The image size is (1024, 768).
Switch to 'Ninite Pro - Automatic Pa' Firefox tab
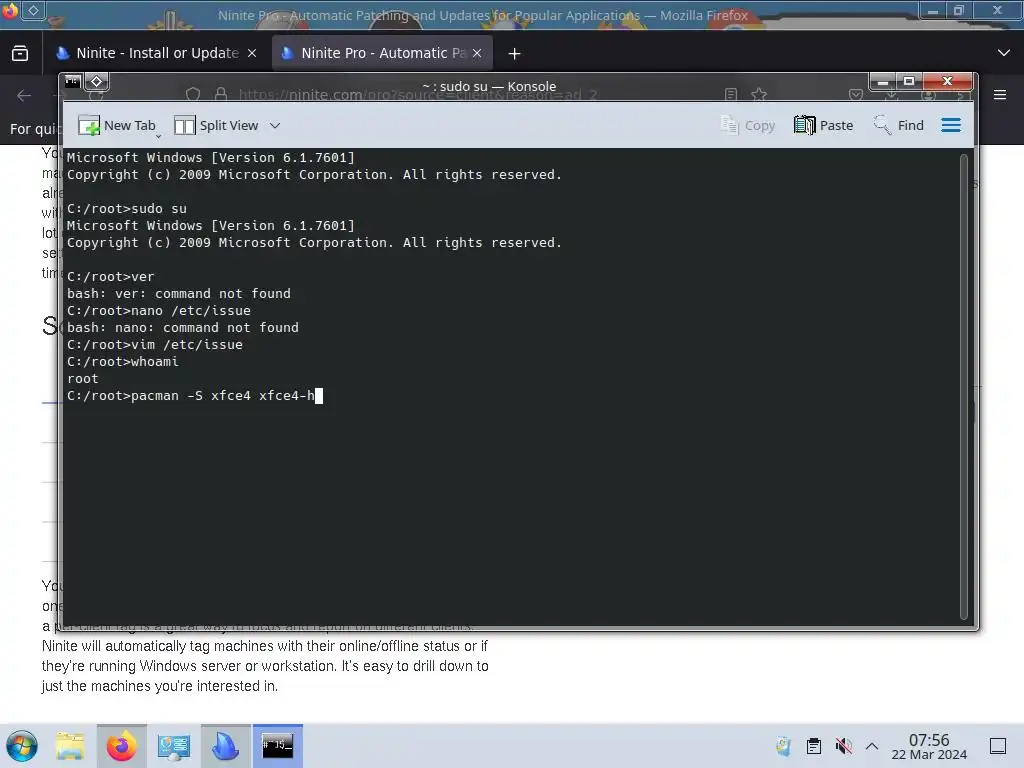point(383,53)
